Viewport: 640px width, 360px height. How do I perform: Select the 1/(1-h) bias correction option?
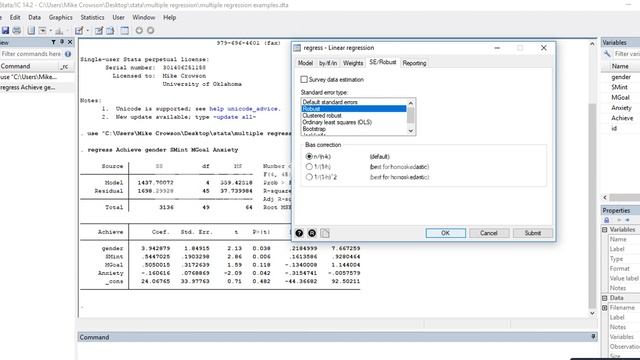309,167
